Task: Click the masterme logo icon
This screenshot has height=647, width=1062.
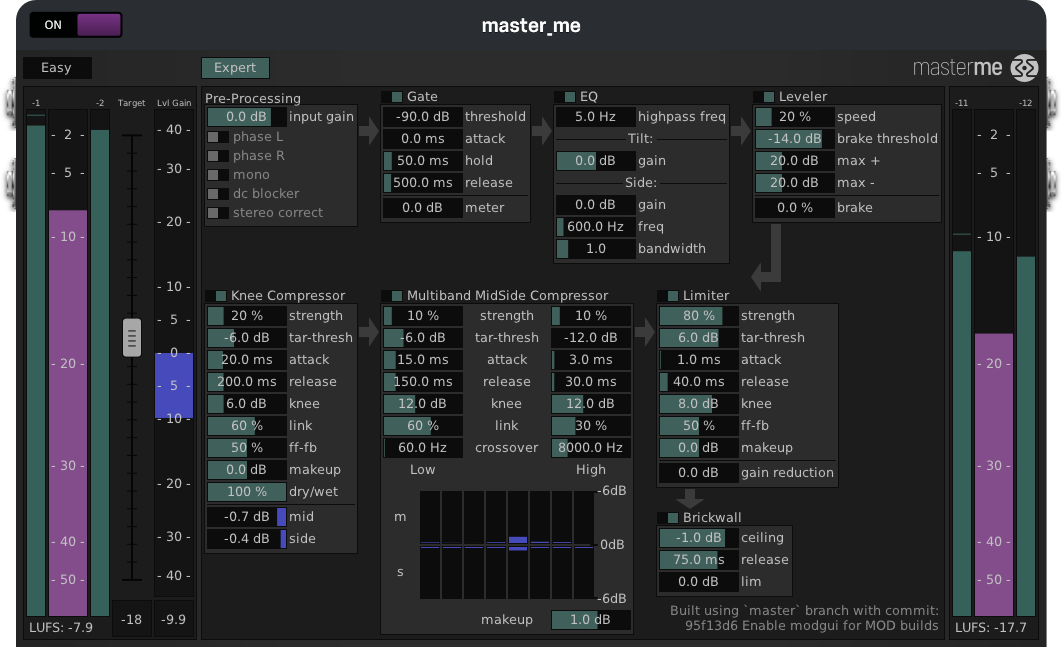Action: coord(1023,68)
